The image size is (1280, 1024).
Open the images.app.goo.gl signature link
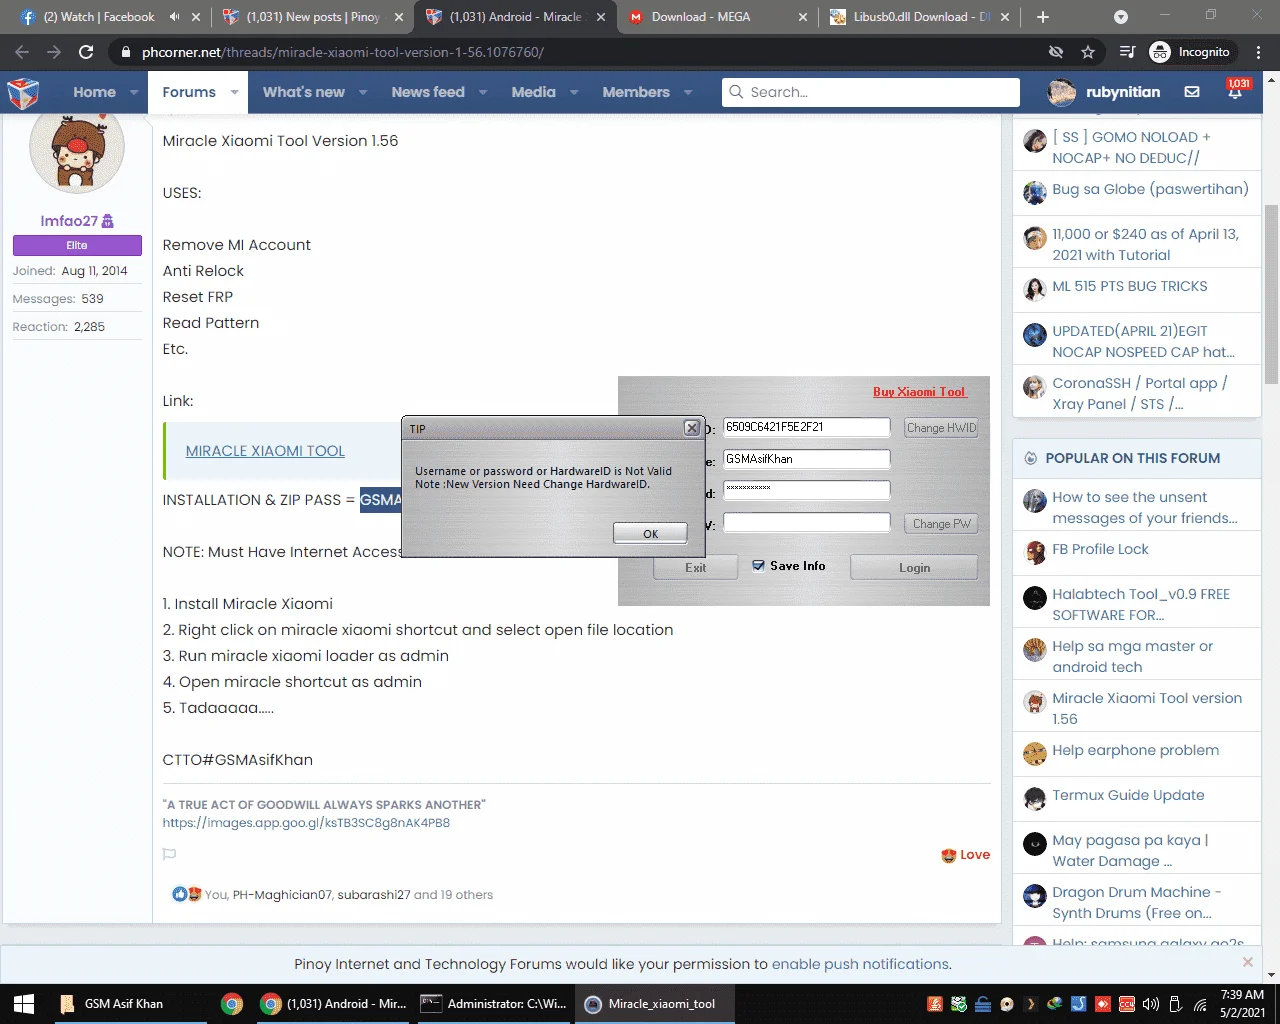306,823
